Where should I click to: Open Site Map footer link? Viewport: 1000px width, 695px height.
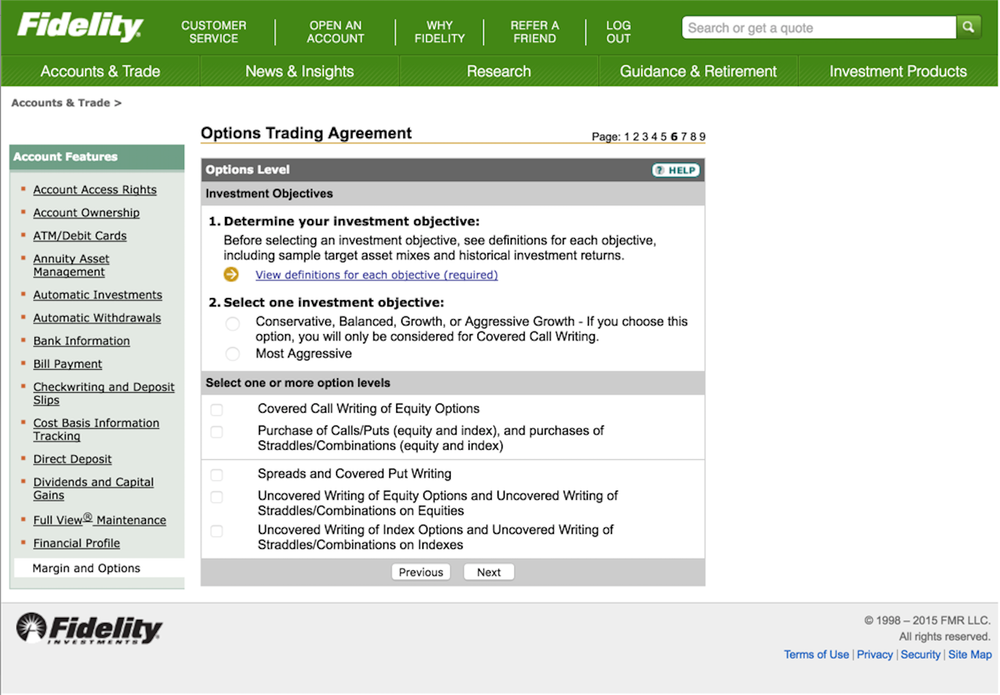pos(969,654)
